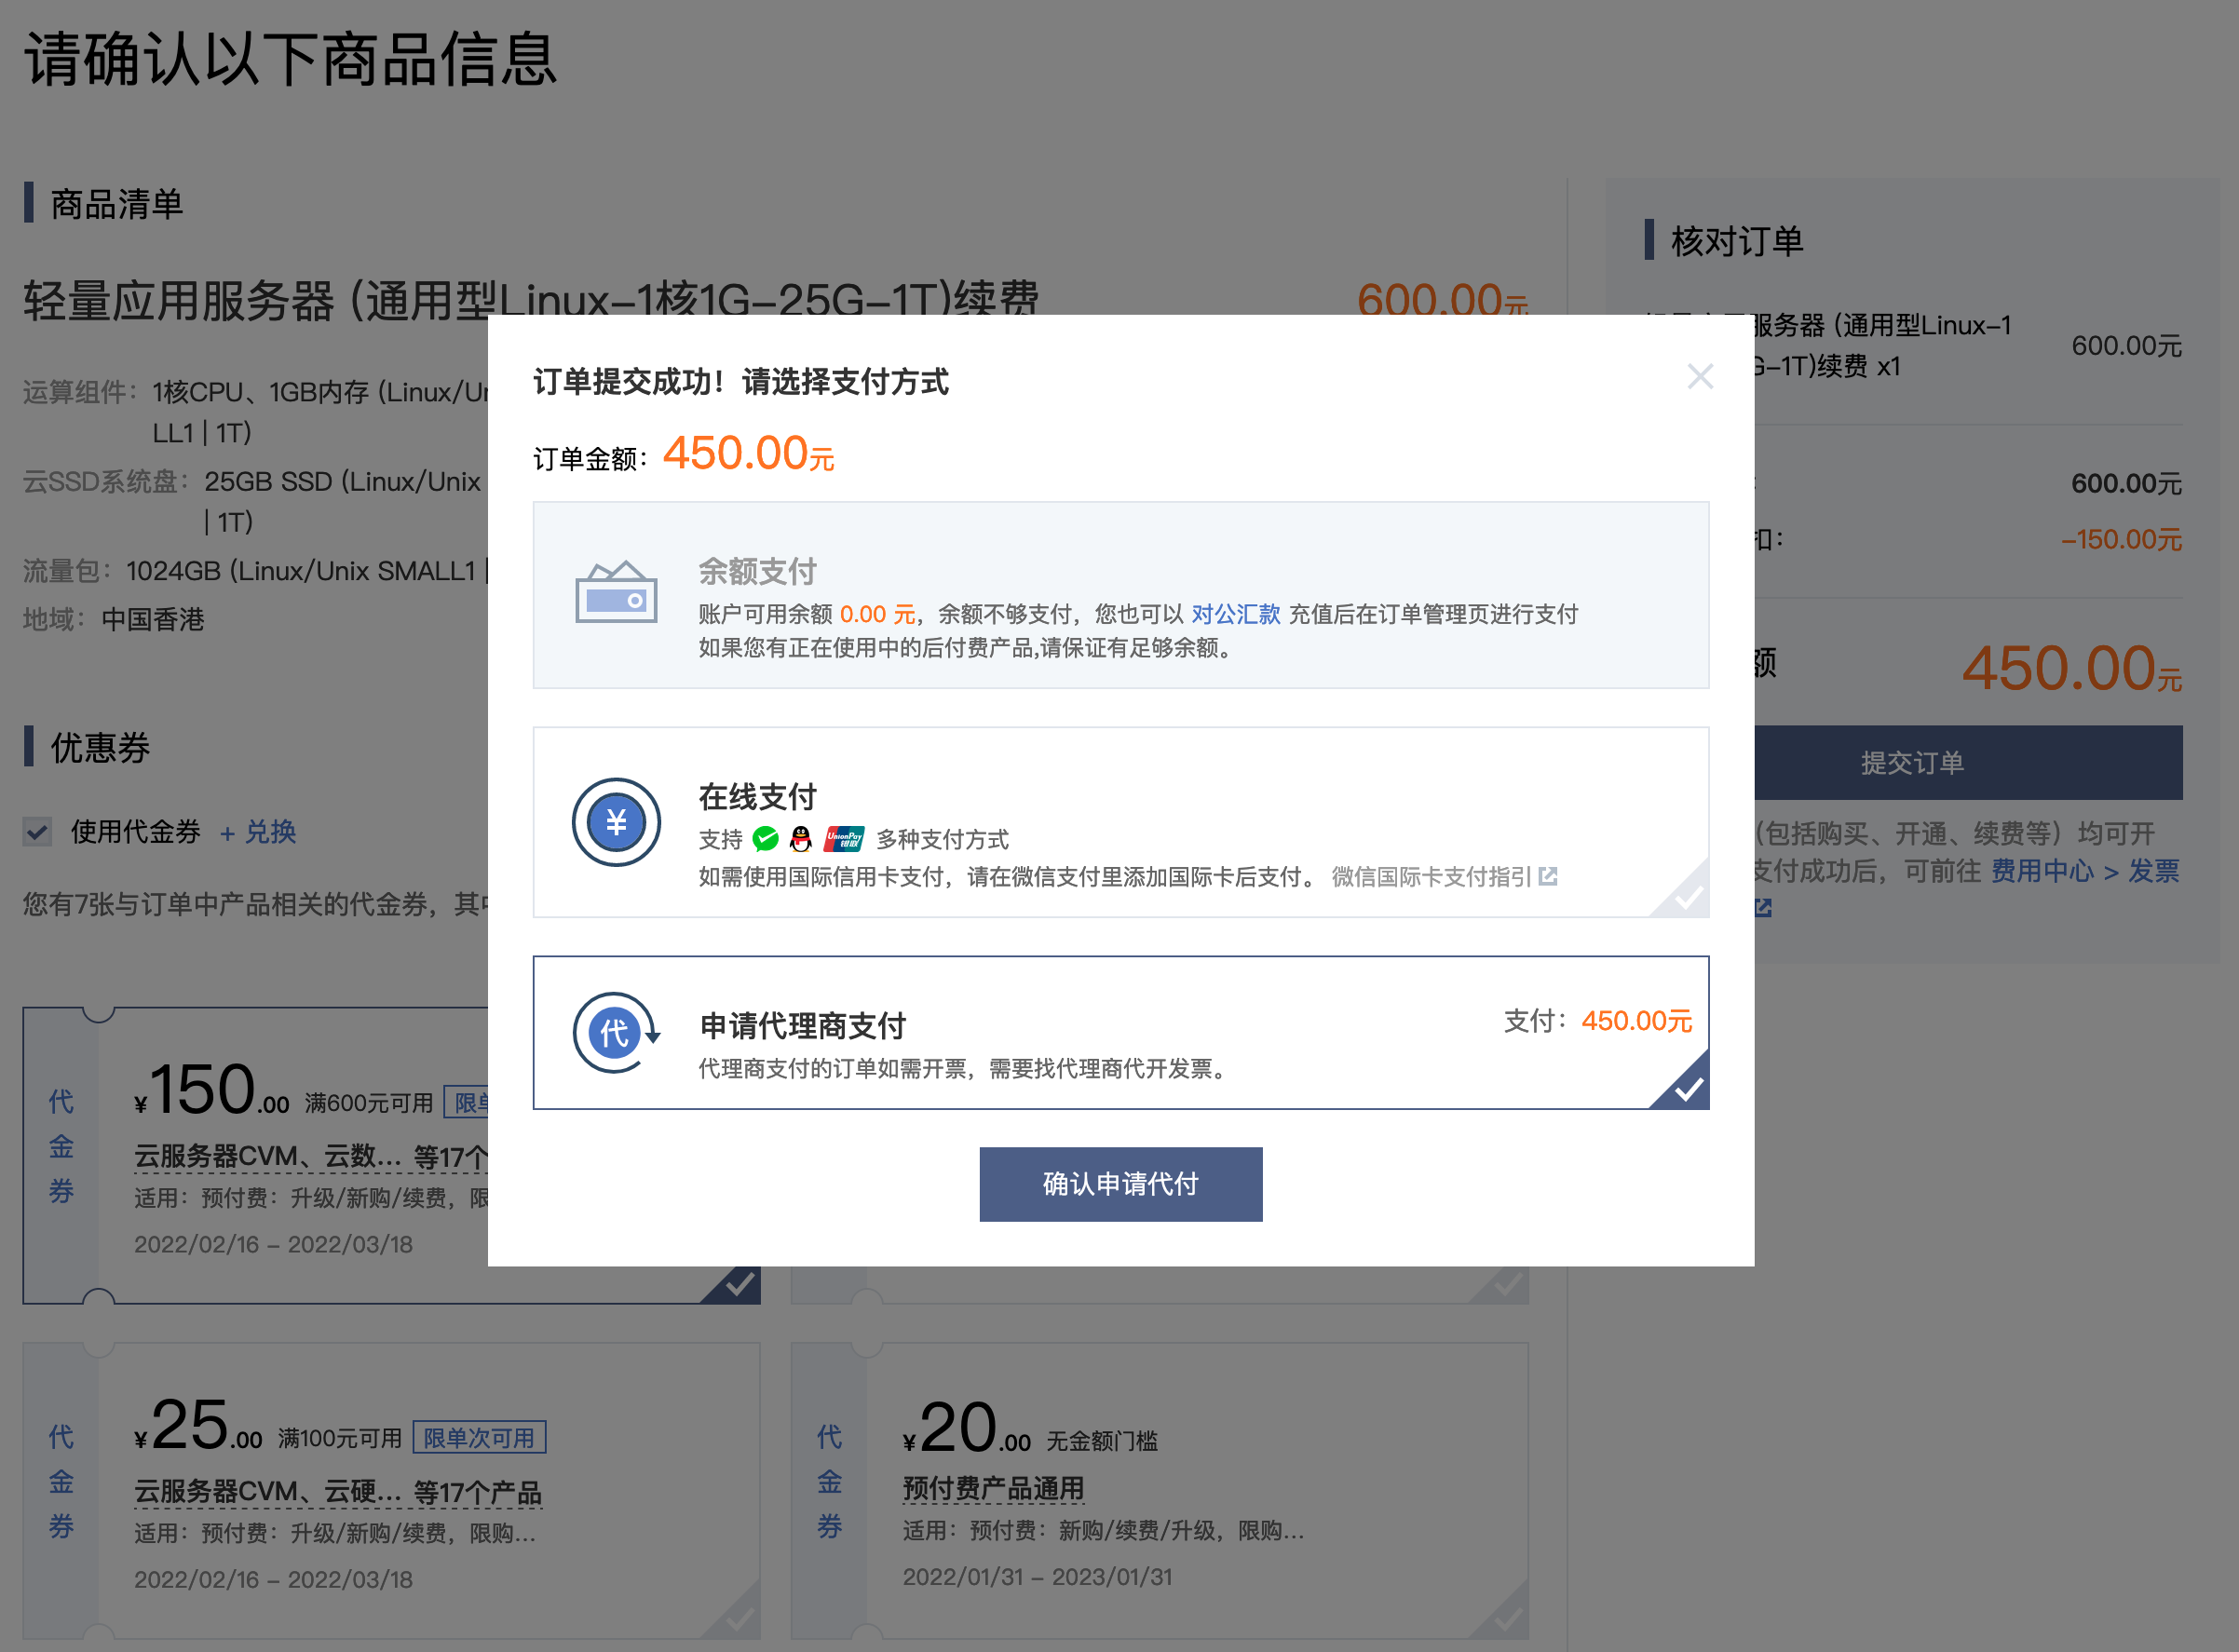The height and width of the screenshot is (1652, 2239).
Task: Click the page title 请确认以下商品信息
Action: [290, 59]
